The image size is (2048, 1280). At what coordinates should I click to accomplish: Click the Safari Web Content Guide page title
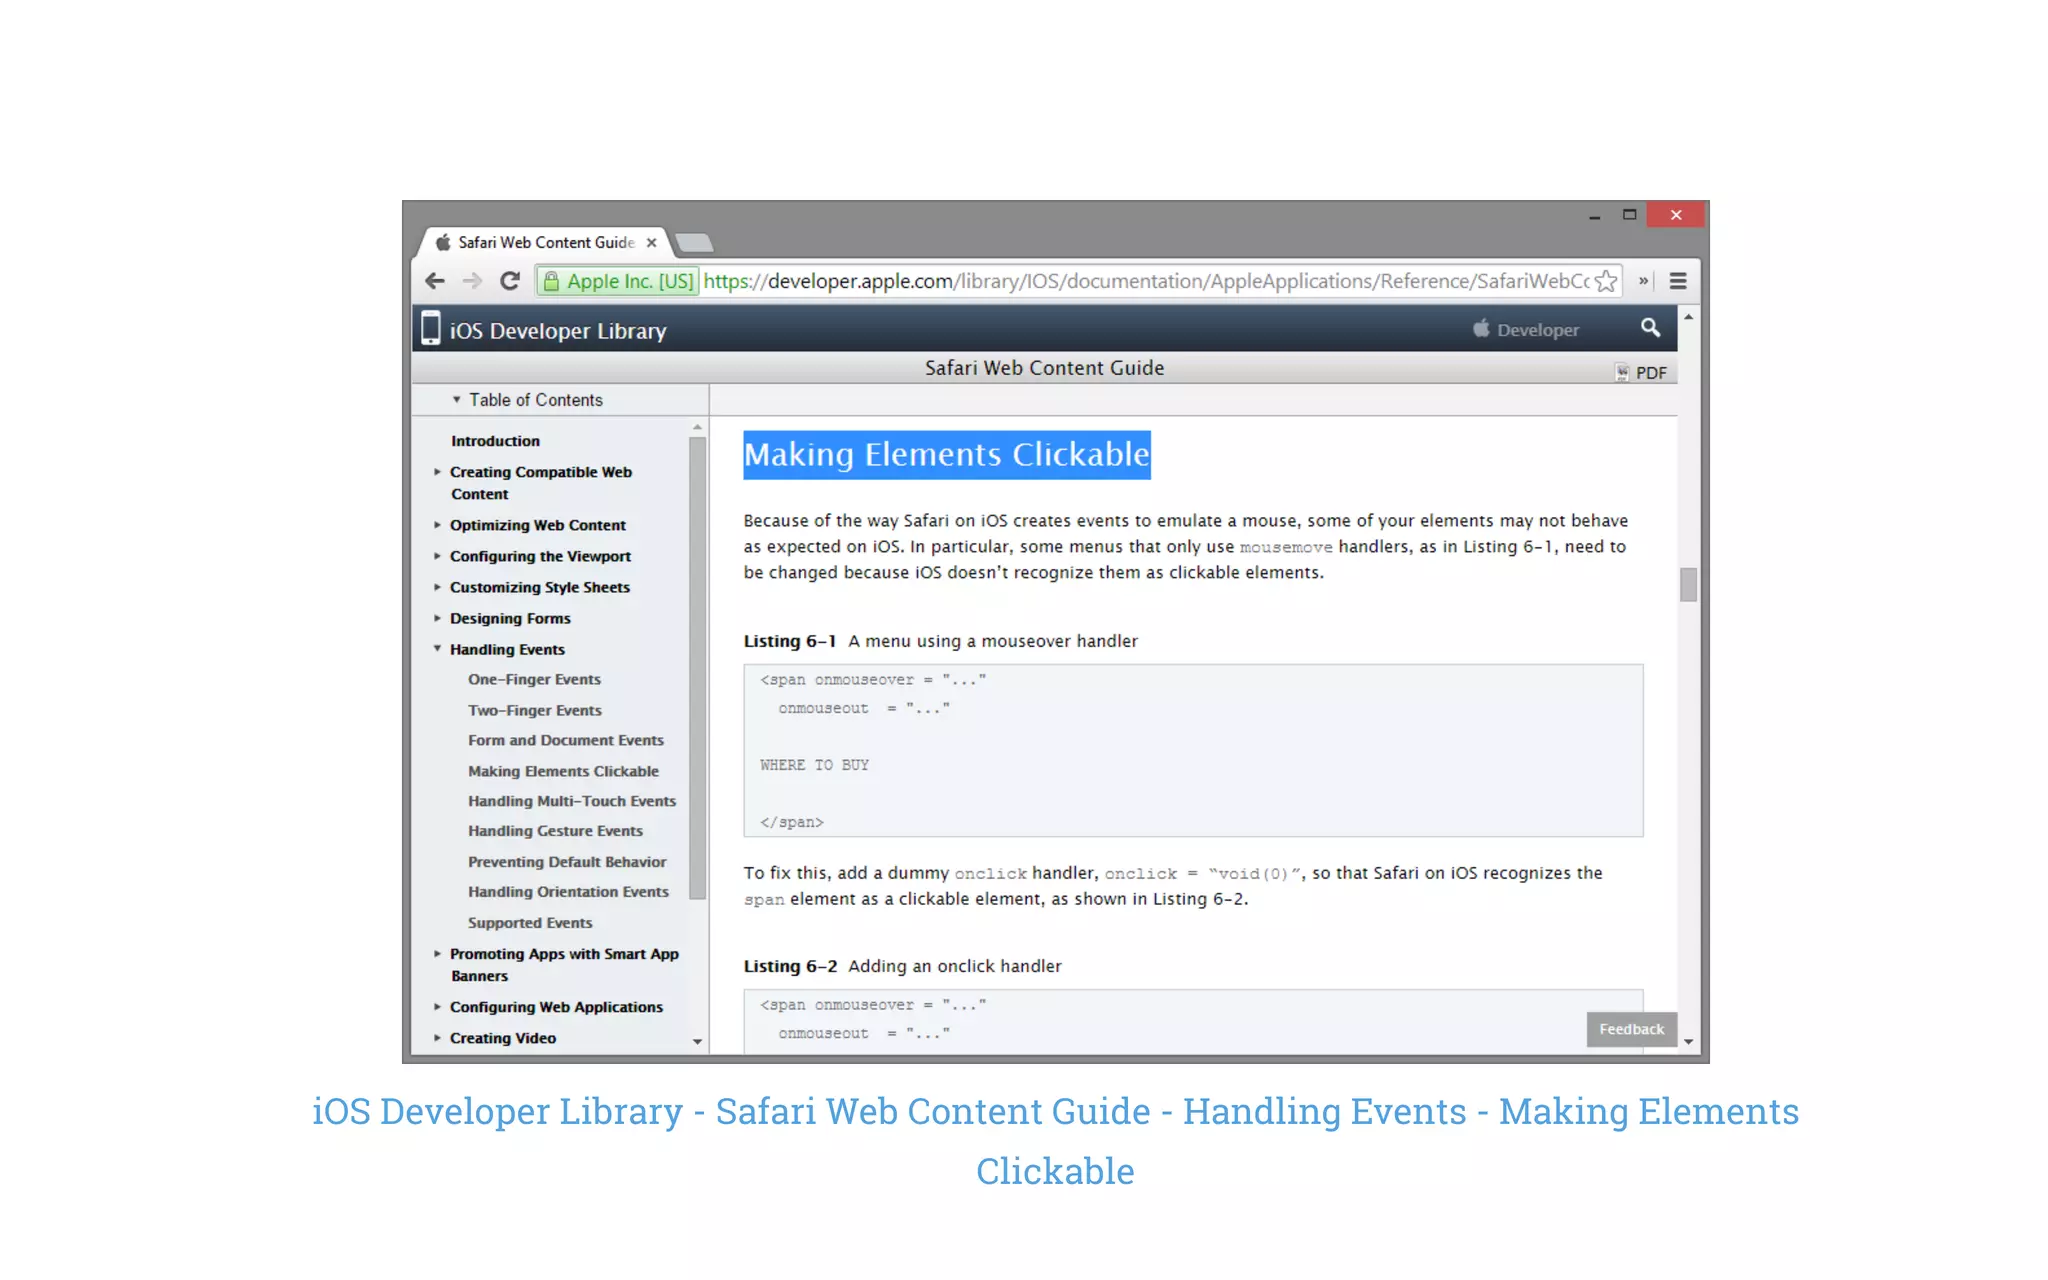(x=1044, y=368)
